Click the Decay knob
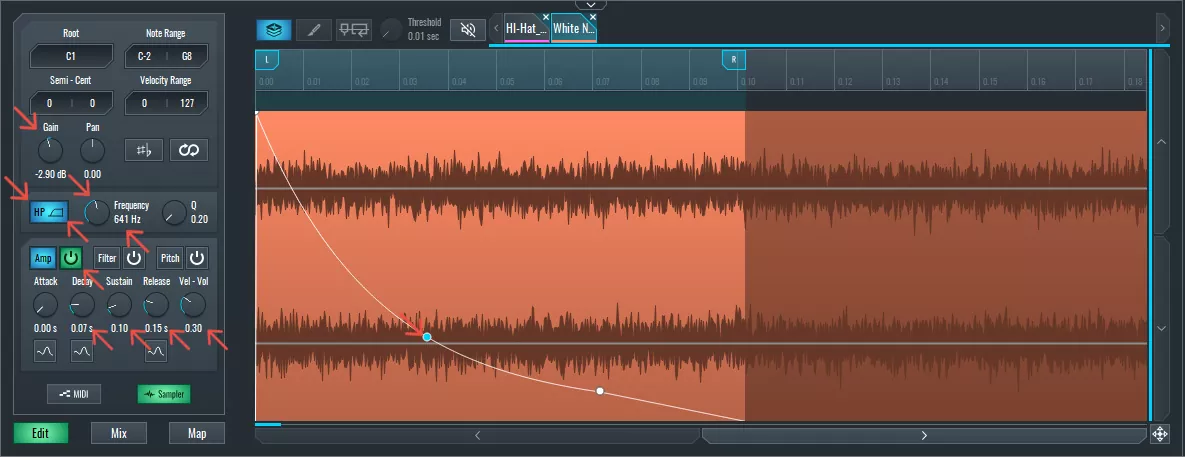This screenshot has width=1185, height=457. click(82, 305)
